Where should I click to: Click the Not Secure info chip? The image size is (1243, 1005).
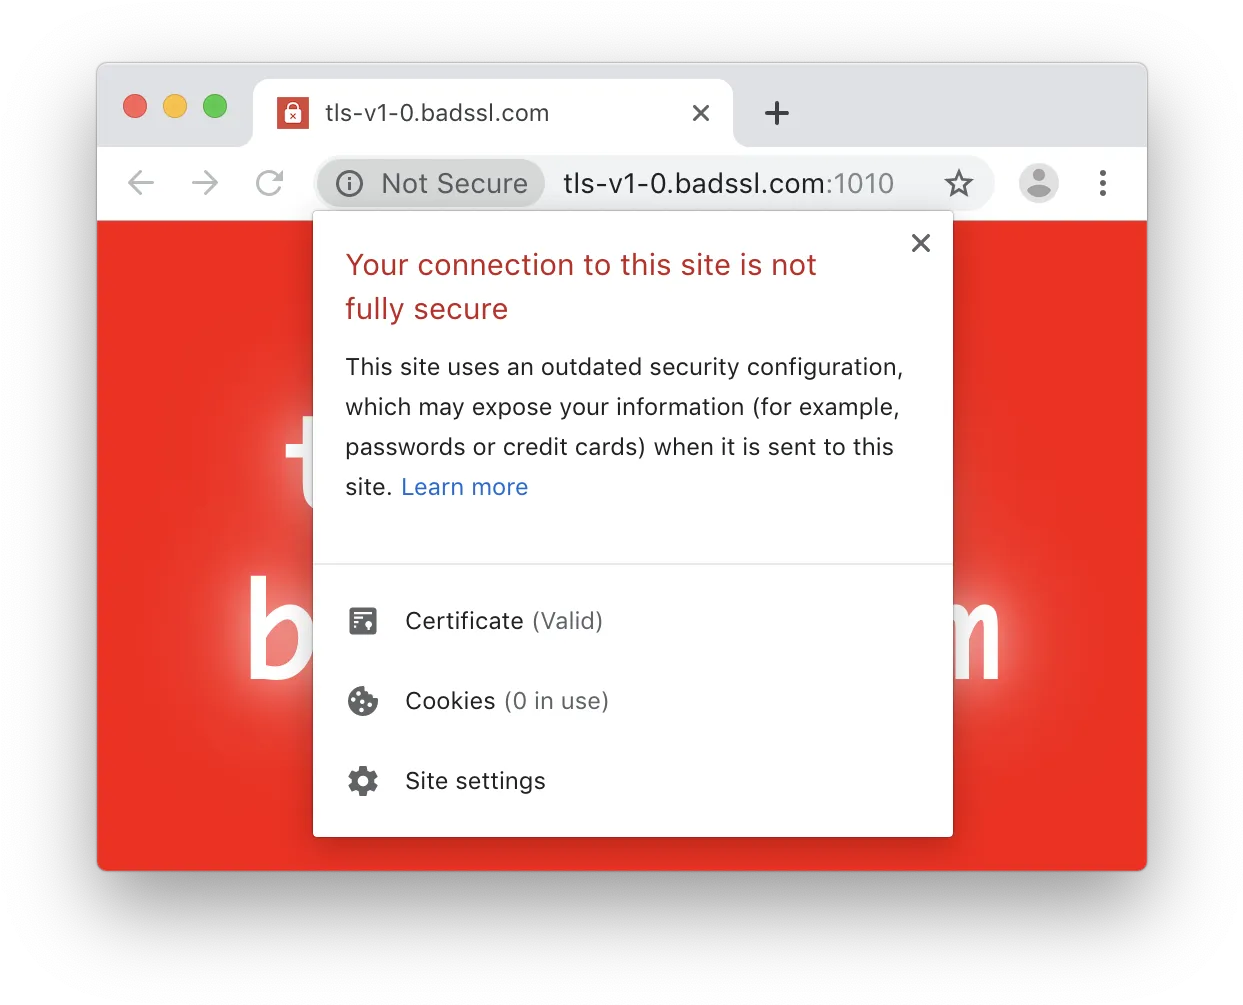pyautogui.click(x=432, y=183)
